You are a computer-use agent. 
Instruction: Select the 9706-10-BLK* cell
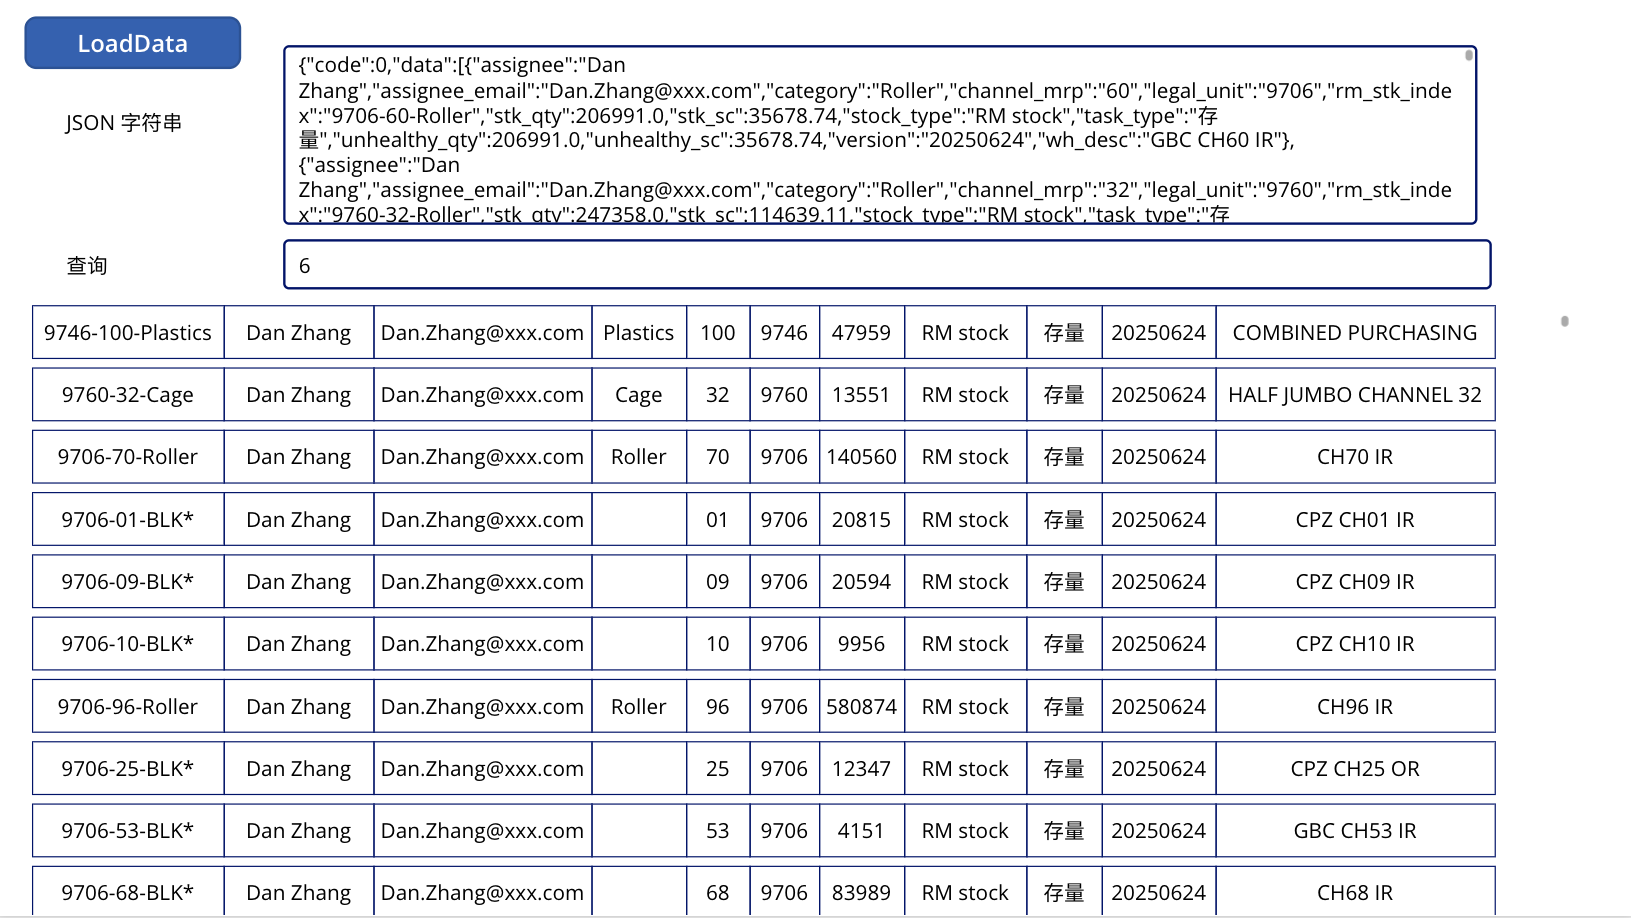pyautogui.click(x=128, y=644)
